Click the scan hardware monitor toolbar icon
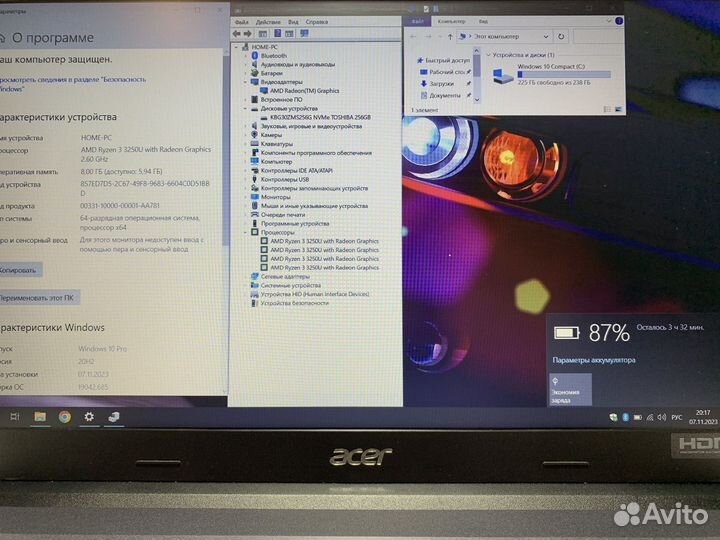Viewport: 720px width, 540px height. pyautogui.click(x=304, y=33)
